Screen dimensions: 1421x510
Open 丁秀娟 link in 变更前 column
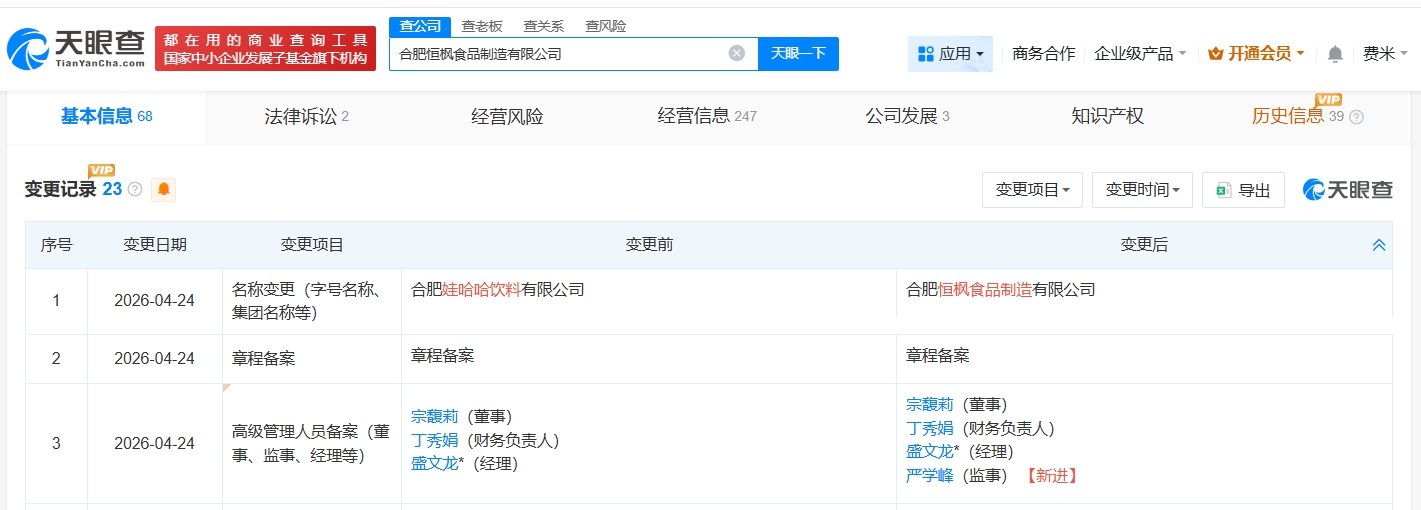(x=434, y=440)
